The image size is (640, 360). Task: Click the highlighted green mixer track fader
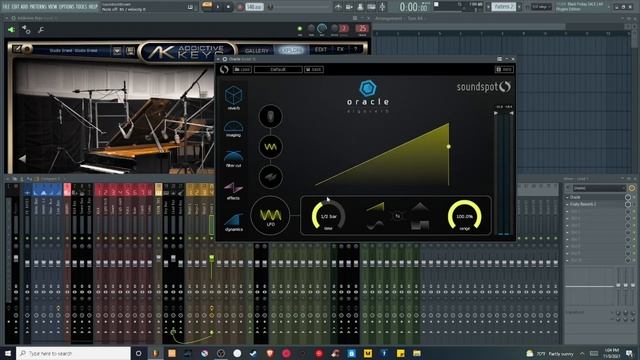(x=211, y=258)
